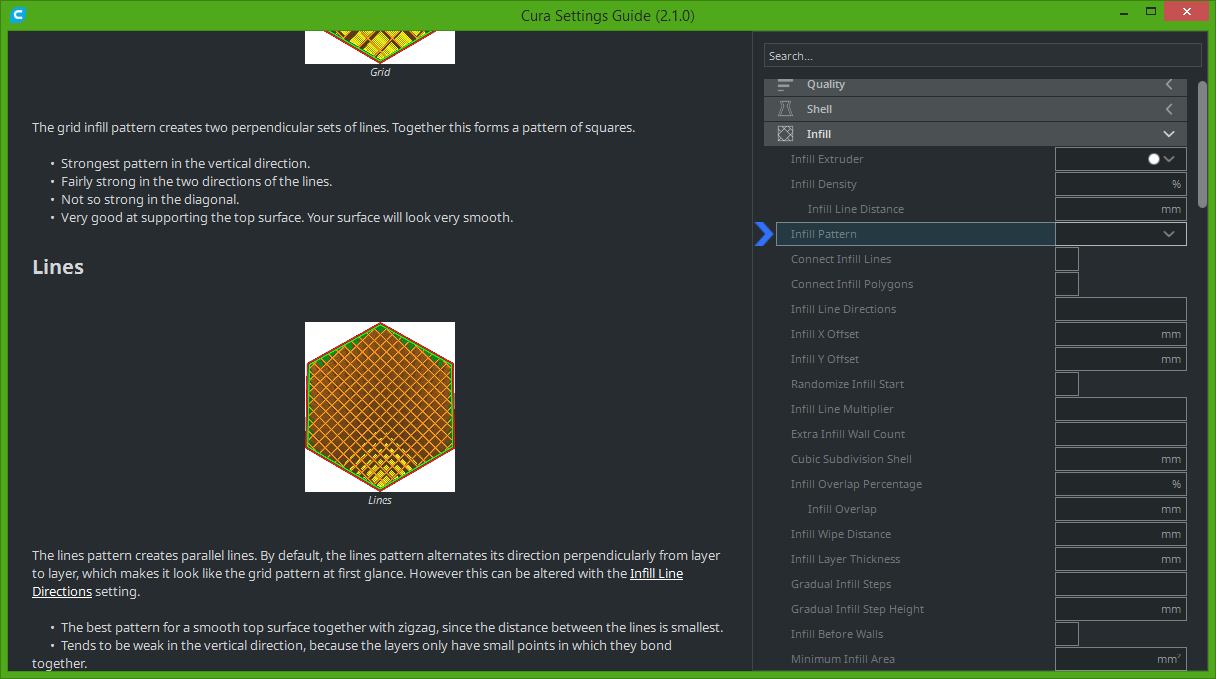Open the Infill Extruder dropdown
The width and height of the screenshot is (1216, 679).
[1170, 158]
